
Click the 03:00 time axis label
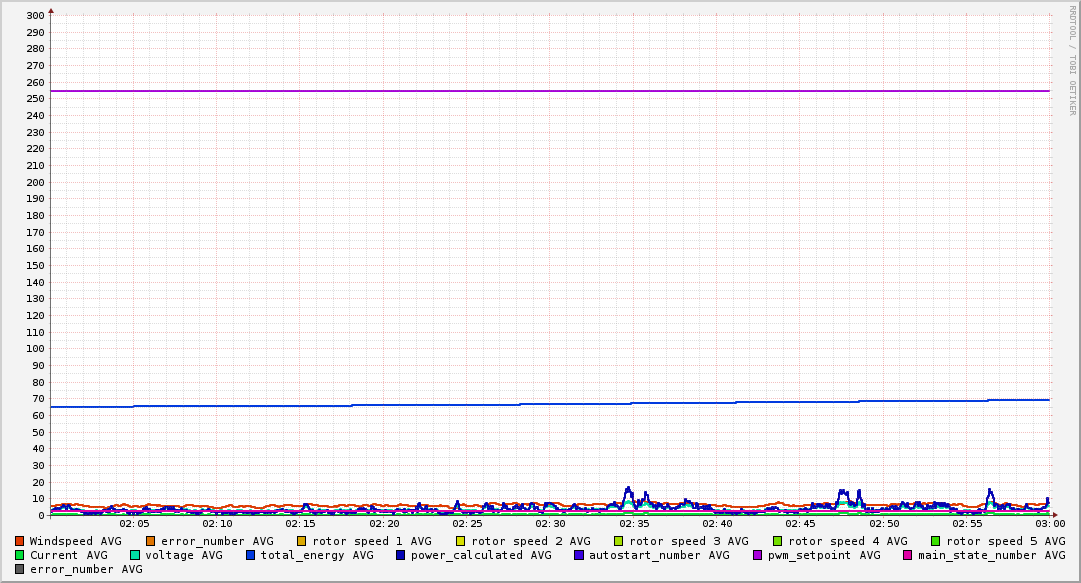tap(1050, 524)
